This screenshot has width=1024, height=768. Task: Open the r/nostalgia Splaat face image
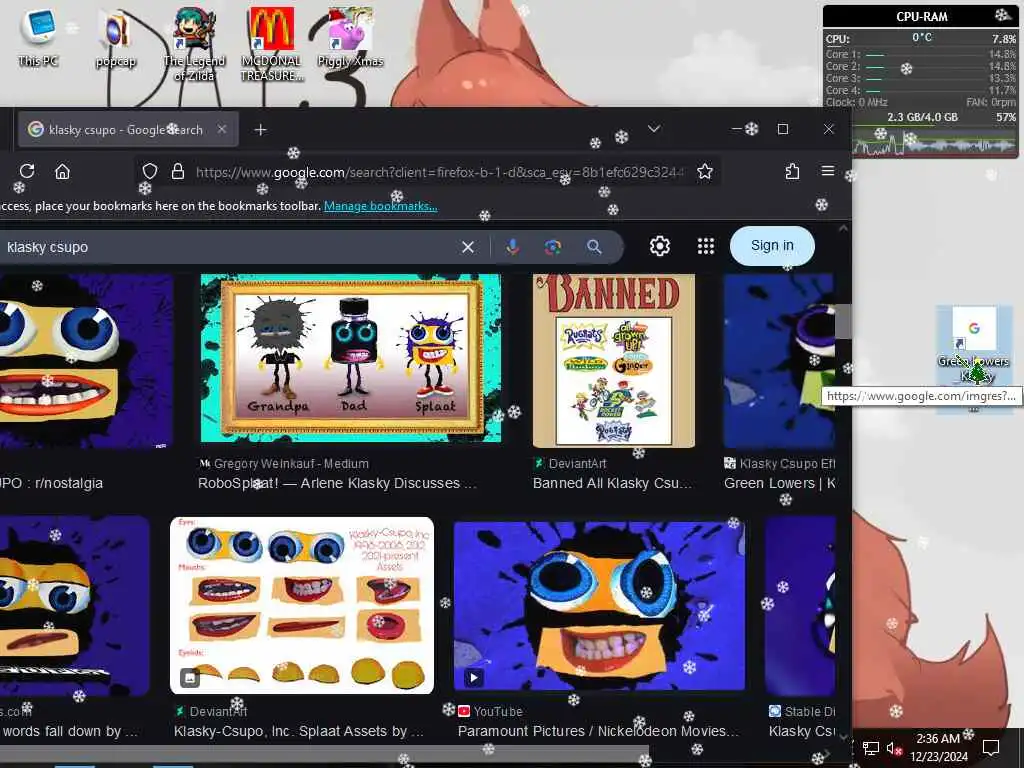coord(86,360)
